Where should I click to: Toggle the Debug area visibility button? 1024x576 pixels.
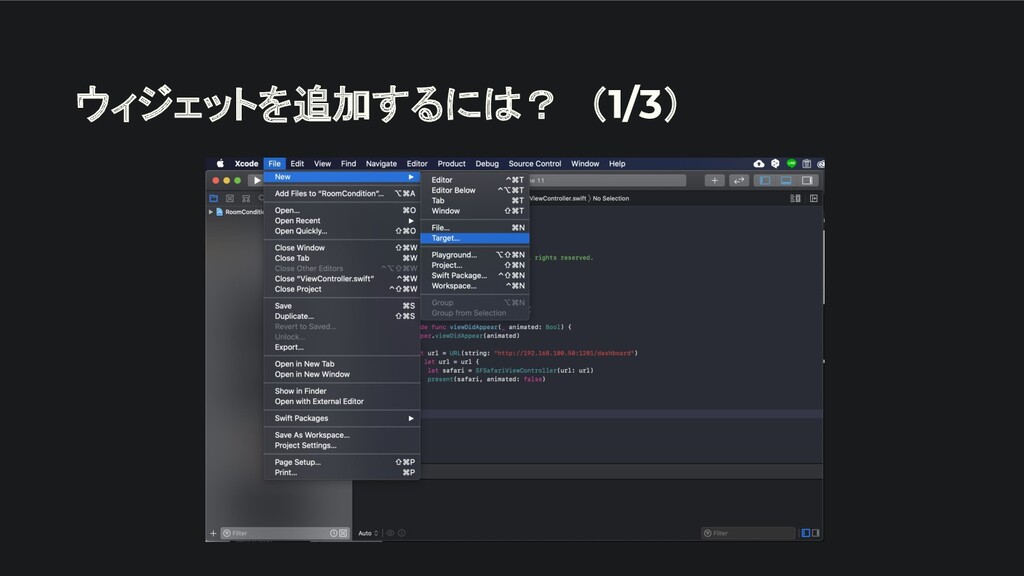(786, 180)
